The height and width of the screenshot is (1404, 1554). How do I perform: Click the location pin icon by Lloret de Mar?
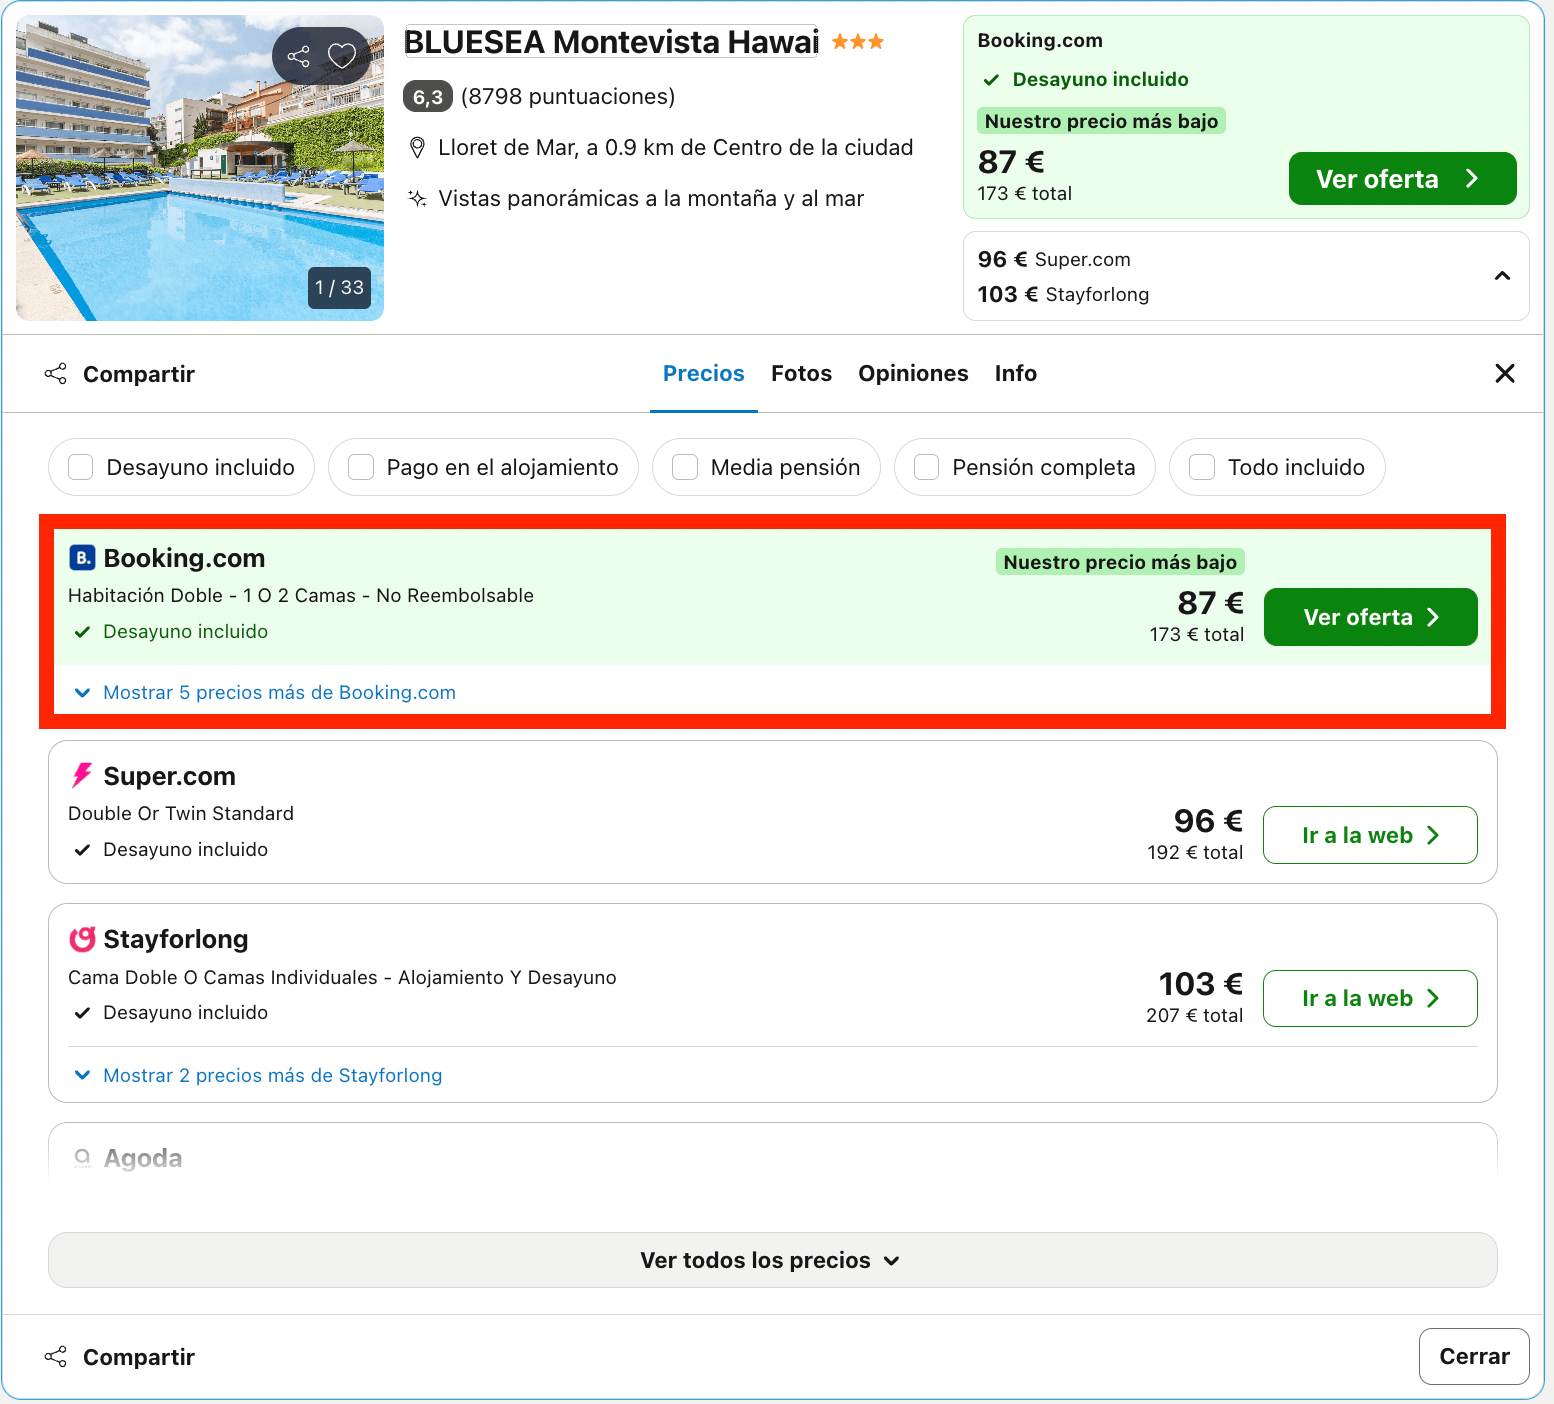point(418,148)
